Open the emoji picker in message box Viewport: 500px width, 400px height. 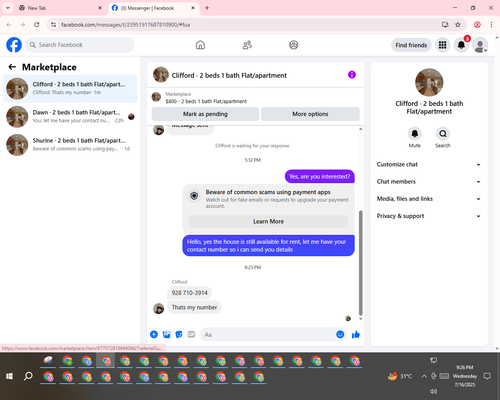click(340, 334)
